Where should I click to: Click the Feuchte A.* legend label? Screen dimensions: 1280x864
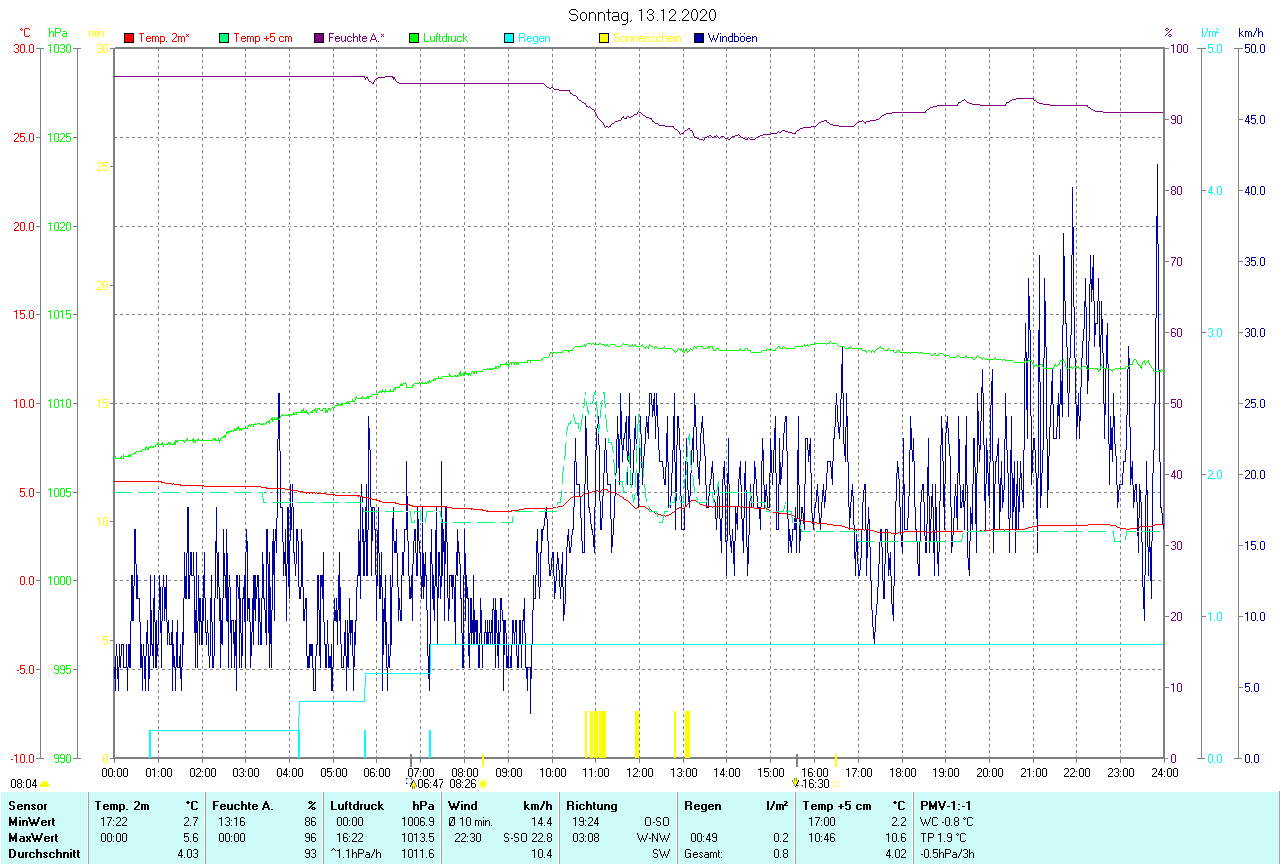point(356,38)
